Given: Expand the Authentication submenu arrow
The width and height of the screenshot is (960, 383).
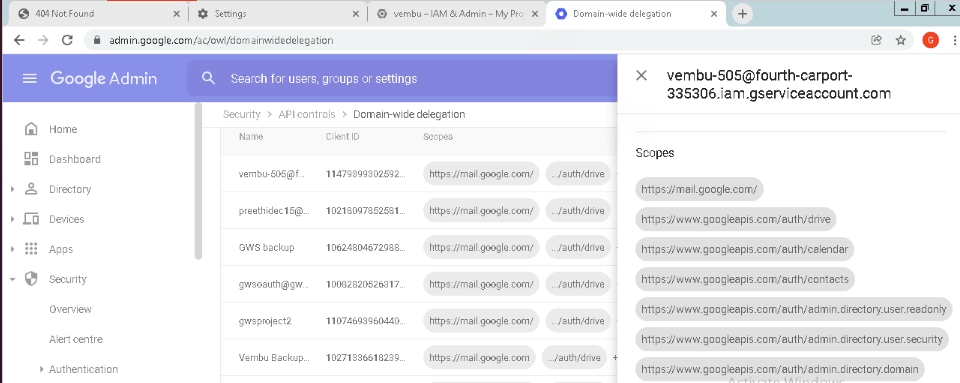Looking at the screenshot, I should (41, 369).
